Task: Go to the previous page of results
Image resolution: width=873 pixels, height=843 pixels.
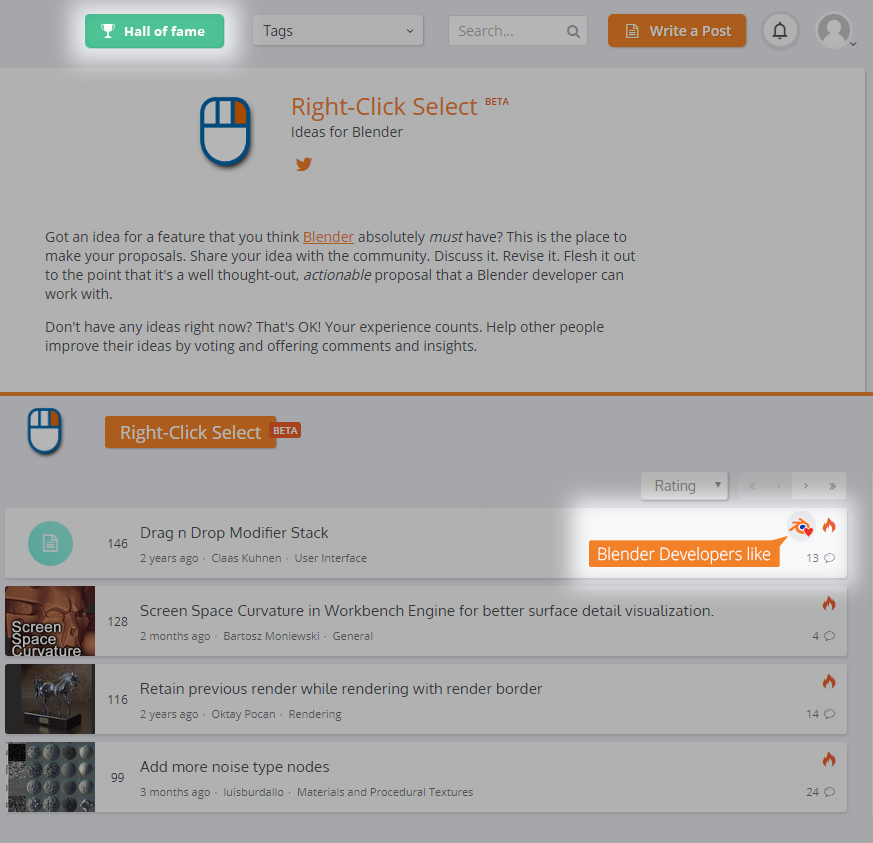Action: click(x=779, y=486)
